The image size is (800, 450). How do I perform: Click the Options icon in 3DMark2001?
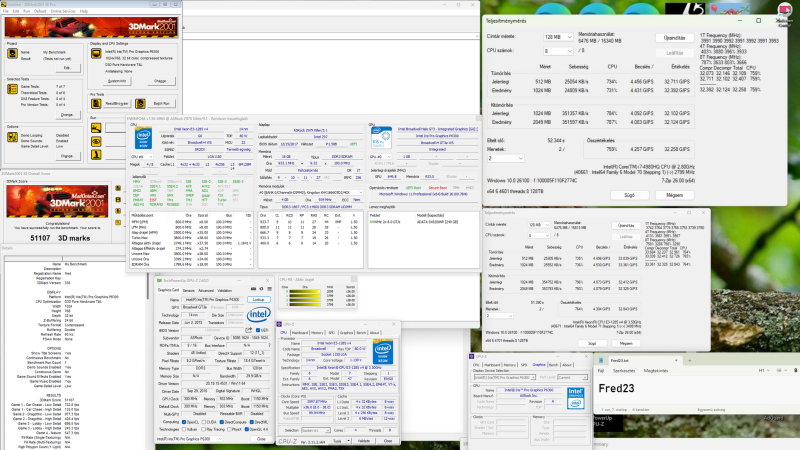12,137
